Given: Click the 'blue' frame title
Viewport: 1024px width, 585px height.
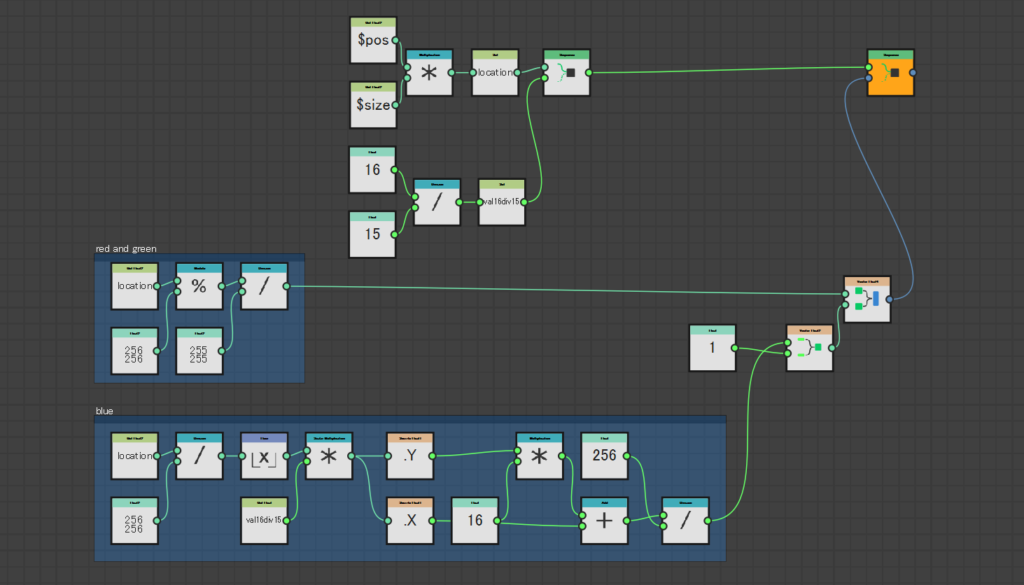Looking at the screenshot, I should [105, 411].
